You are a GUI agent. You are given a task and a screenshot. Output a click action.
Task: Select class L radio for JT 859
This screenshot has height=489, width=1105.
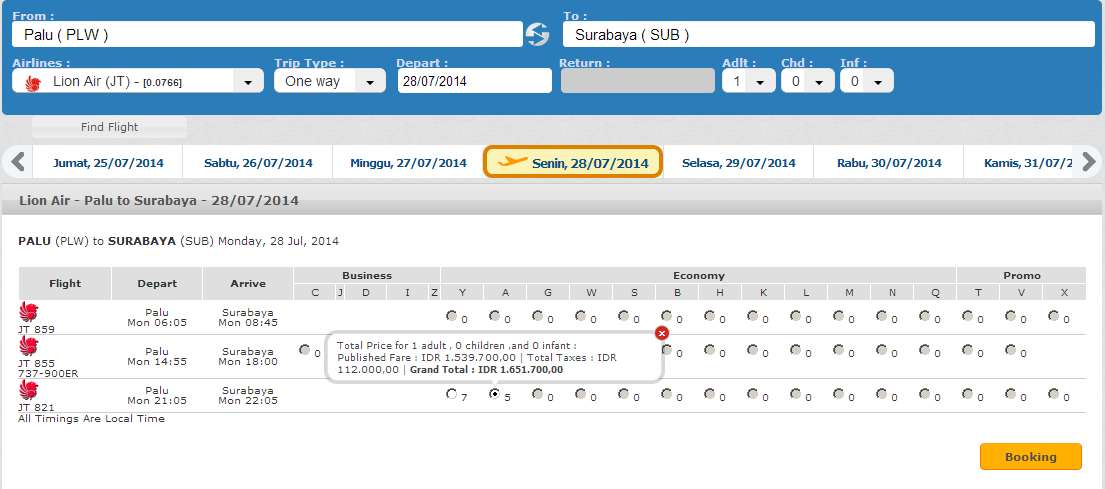796,316
